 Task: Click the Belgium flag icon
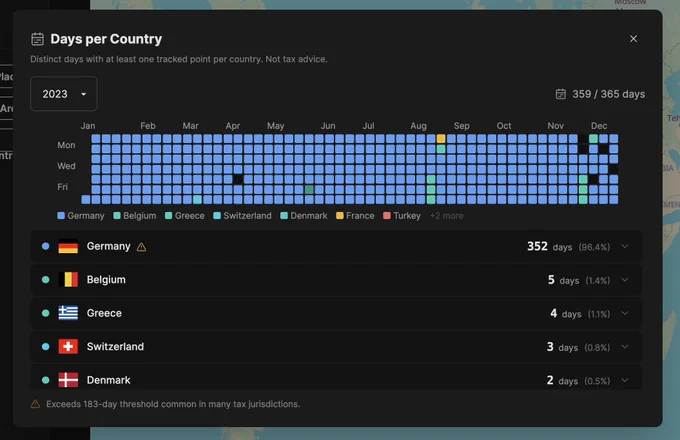(68, 280)
